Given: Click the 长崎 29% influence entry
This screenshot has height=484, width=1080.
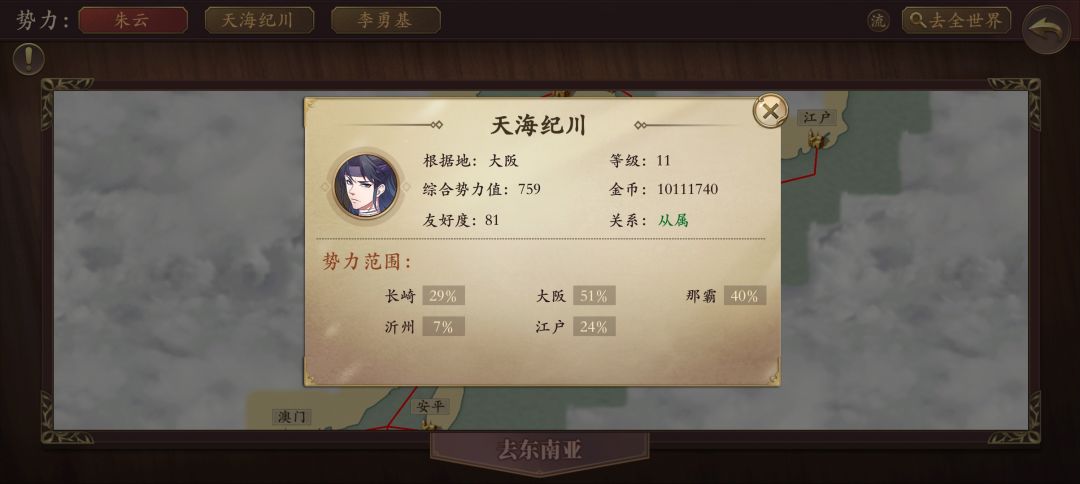Looking at the screenshot, I should click(x=424, y=296).
